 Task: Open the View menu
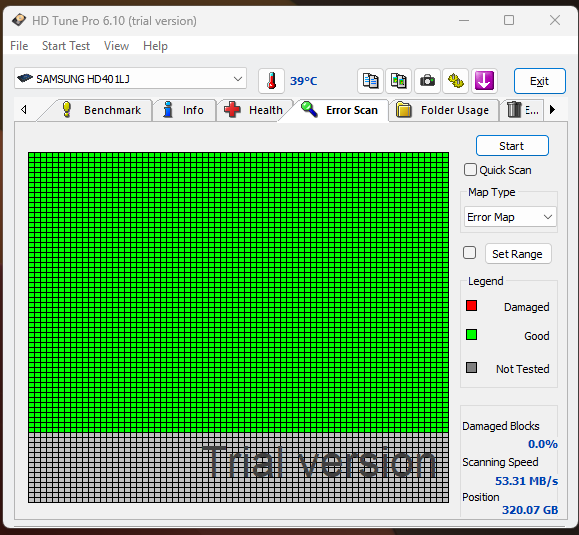pos(116,46)
